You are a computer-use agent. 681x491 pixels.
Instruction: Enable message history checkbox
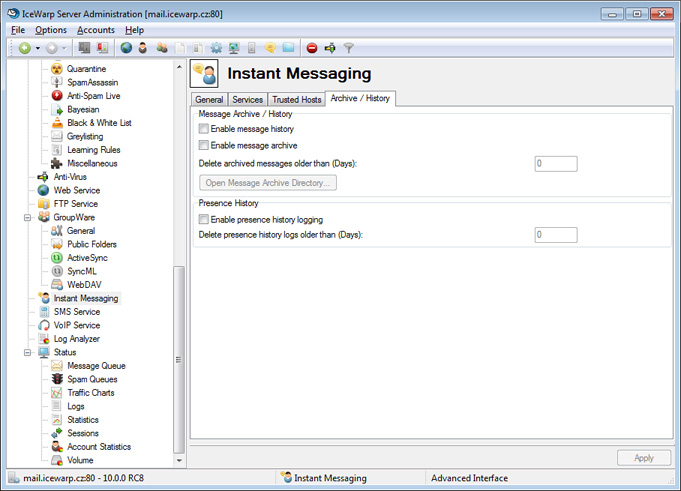[x=204, y=129]
